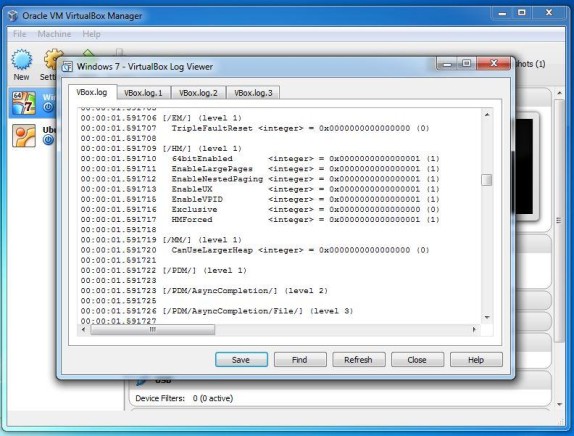Viewport: 574px width, 436px height.
Task: Select the Windows 7 VM icon in list
Action: pyautogui.click(x=24, y=103)
